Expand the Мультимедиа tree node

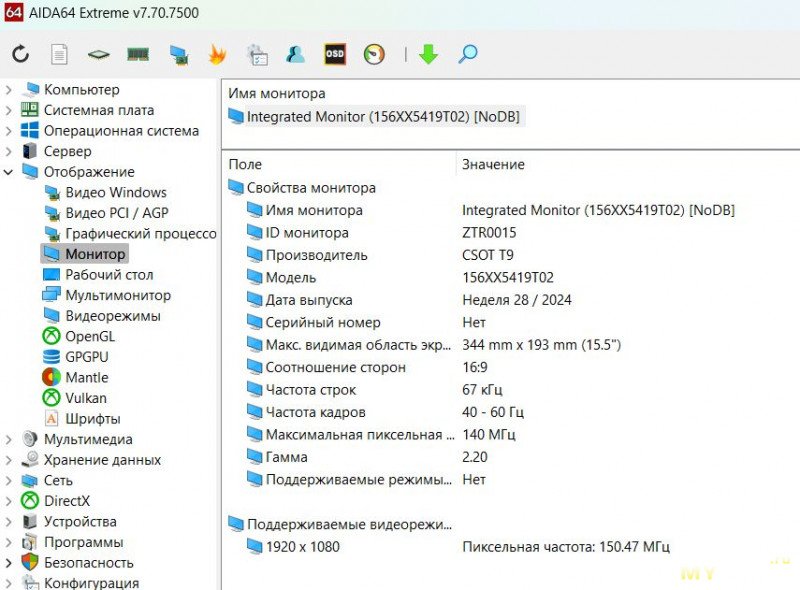(x=8, y=439)
